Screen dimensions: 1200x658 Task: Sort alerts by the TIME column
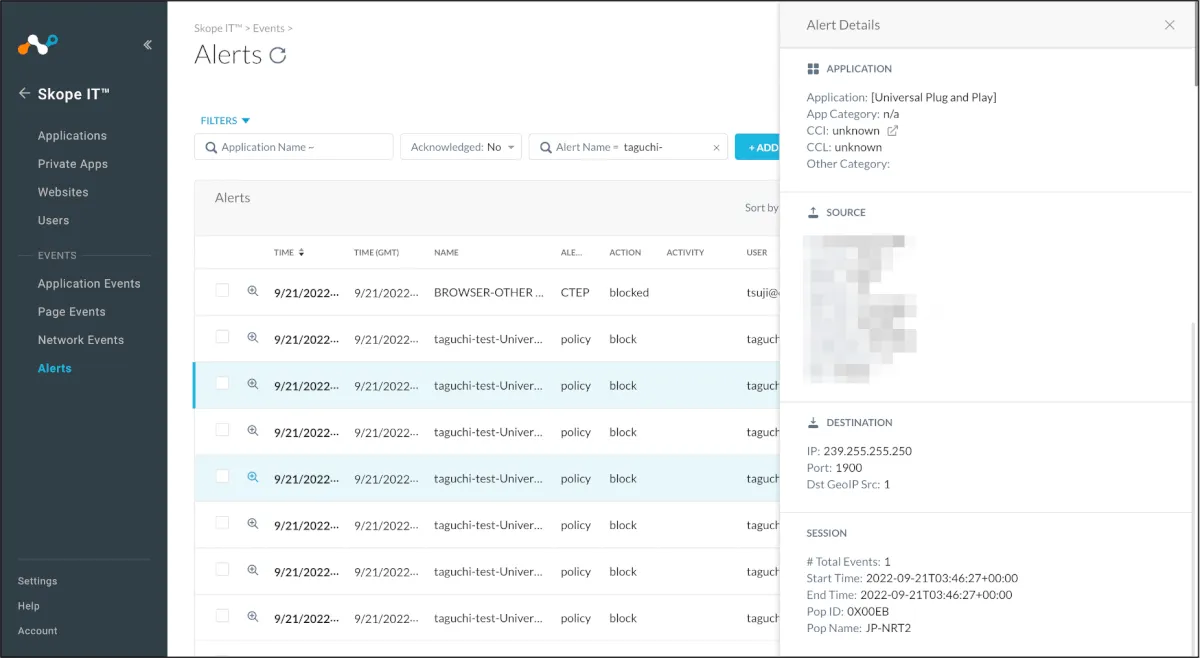[x=289, y=253]
